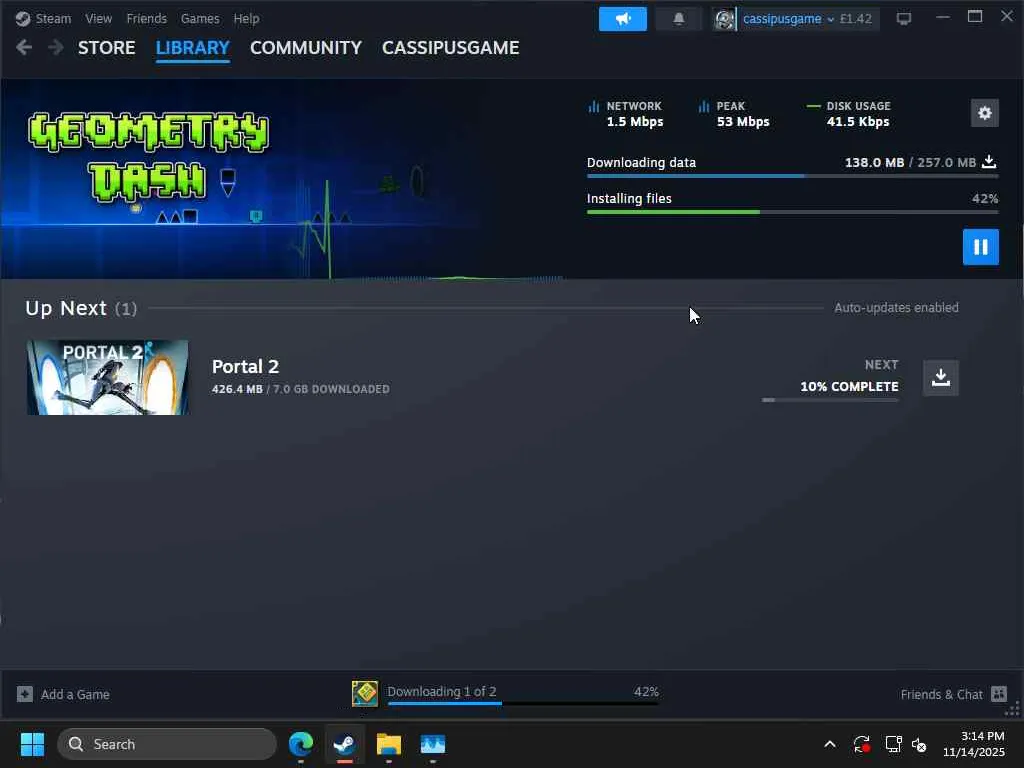Open the announcements megaphone button

click(x=622, y=19)
